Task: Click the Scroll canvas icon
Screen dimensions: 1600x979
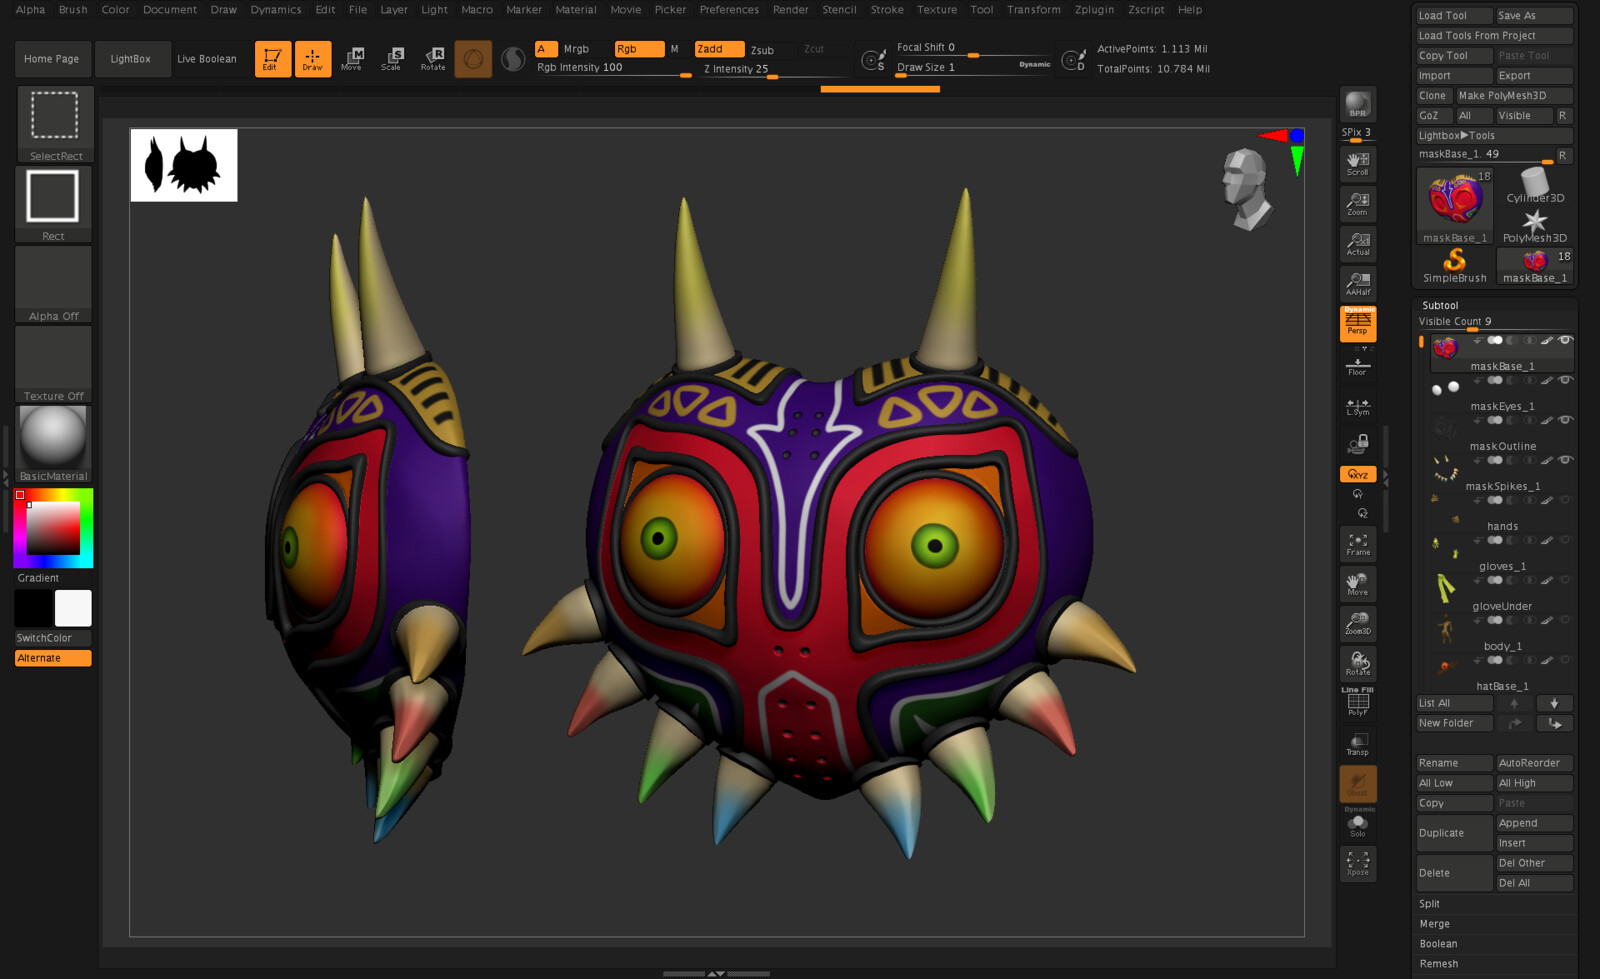Action: 1358,164
